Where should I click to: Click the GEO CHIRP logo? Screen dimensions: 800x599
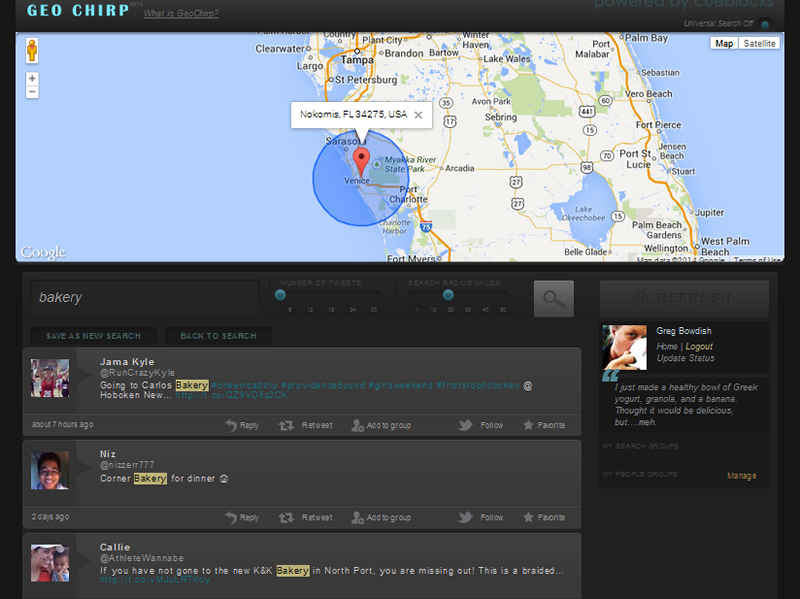pos(78,11)
